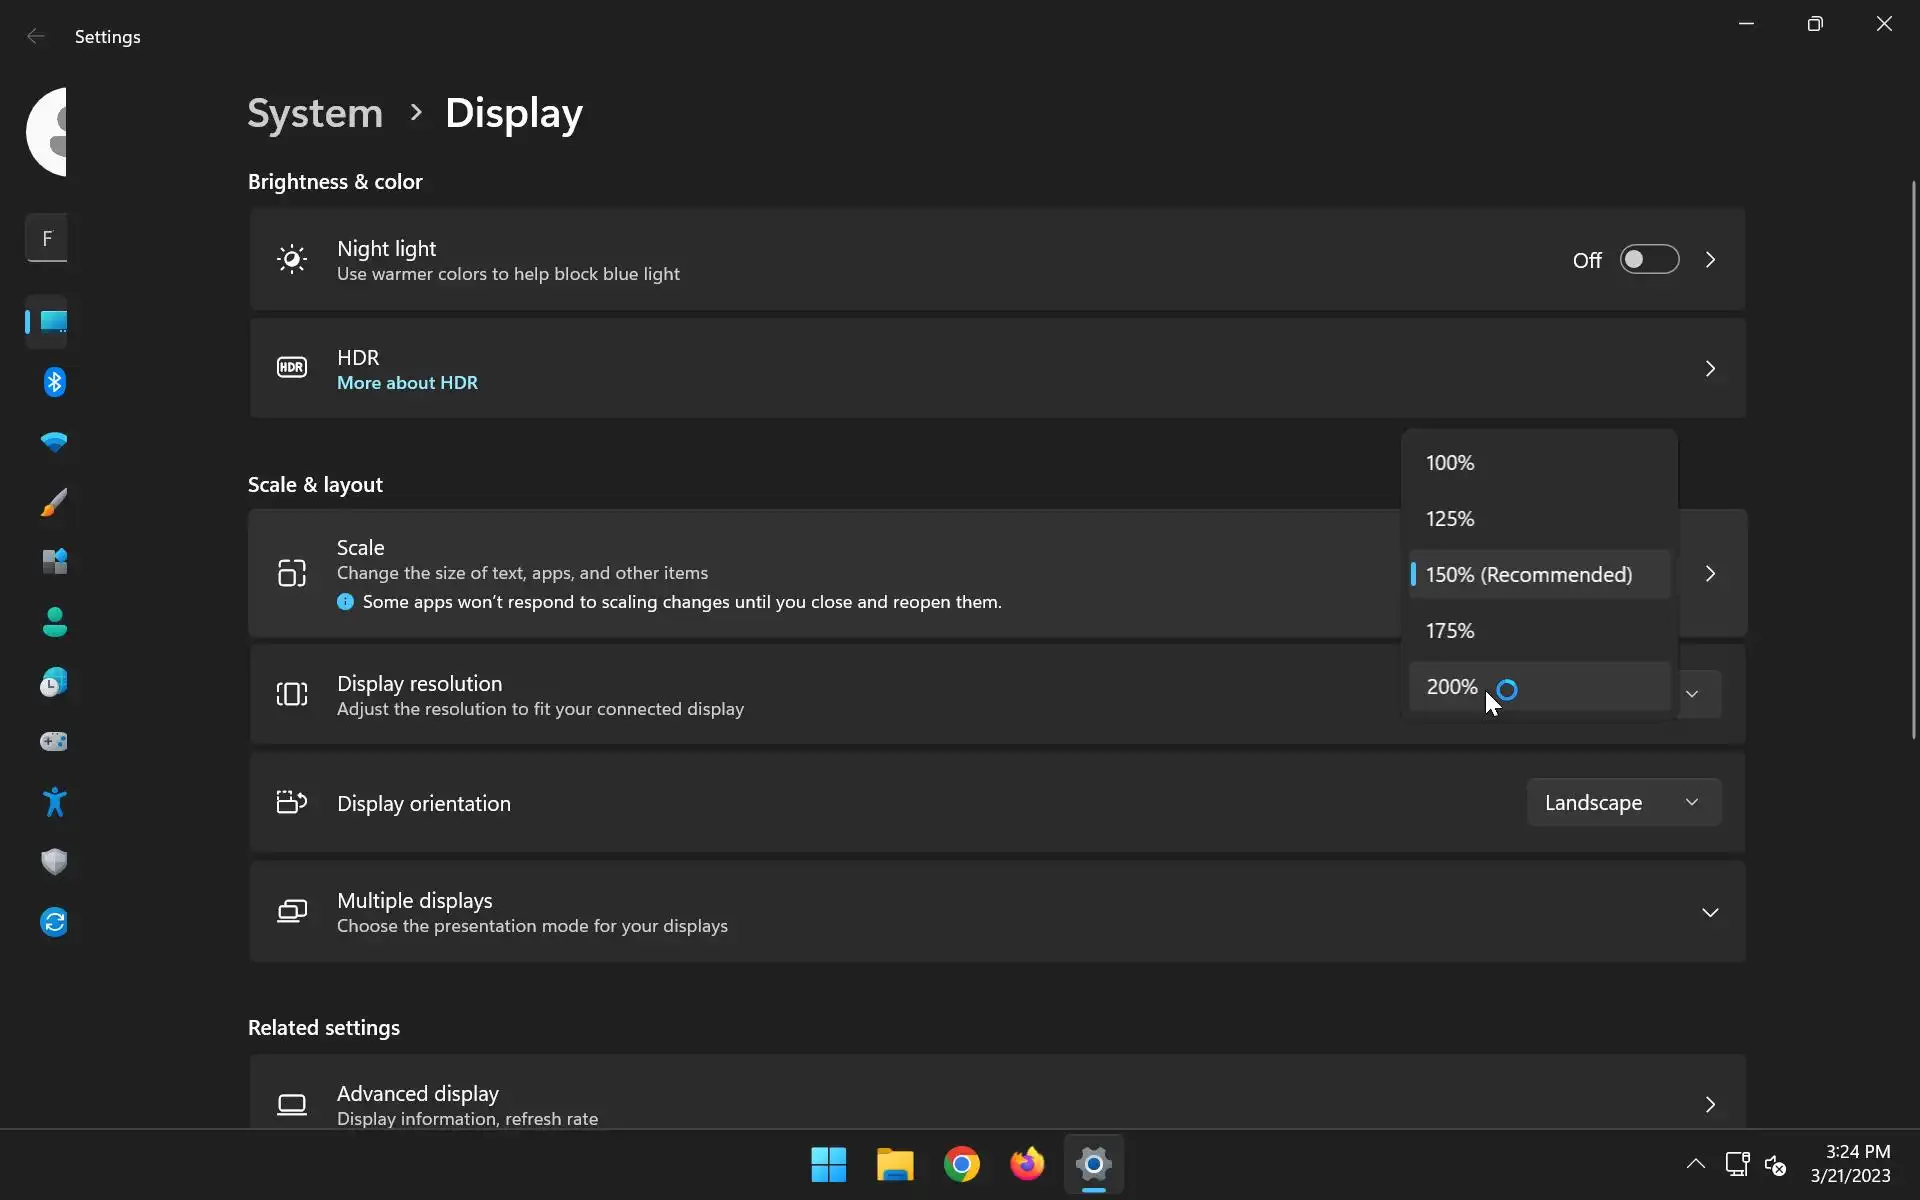Open Privacy & security shield icon
Screen dimensions: 1920x1200
(54, 862)
